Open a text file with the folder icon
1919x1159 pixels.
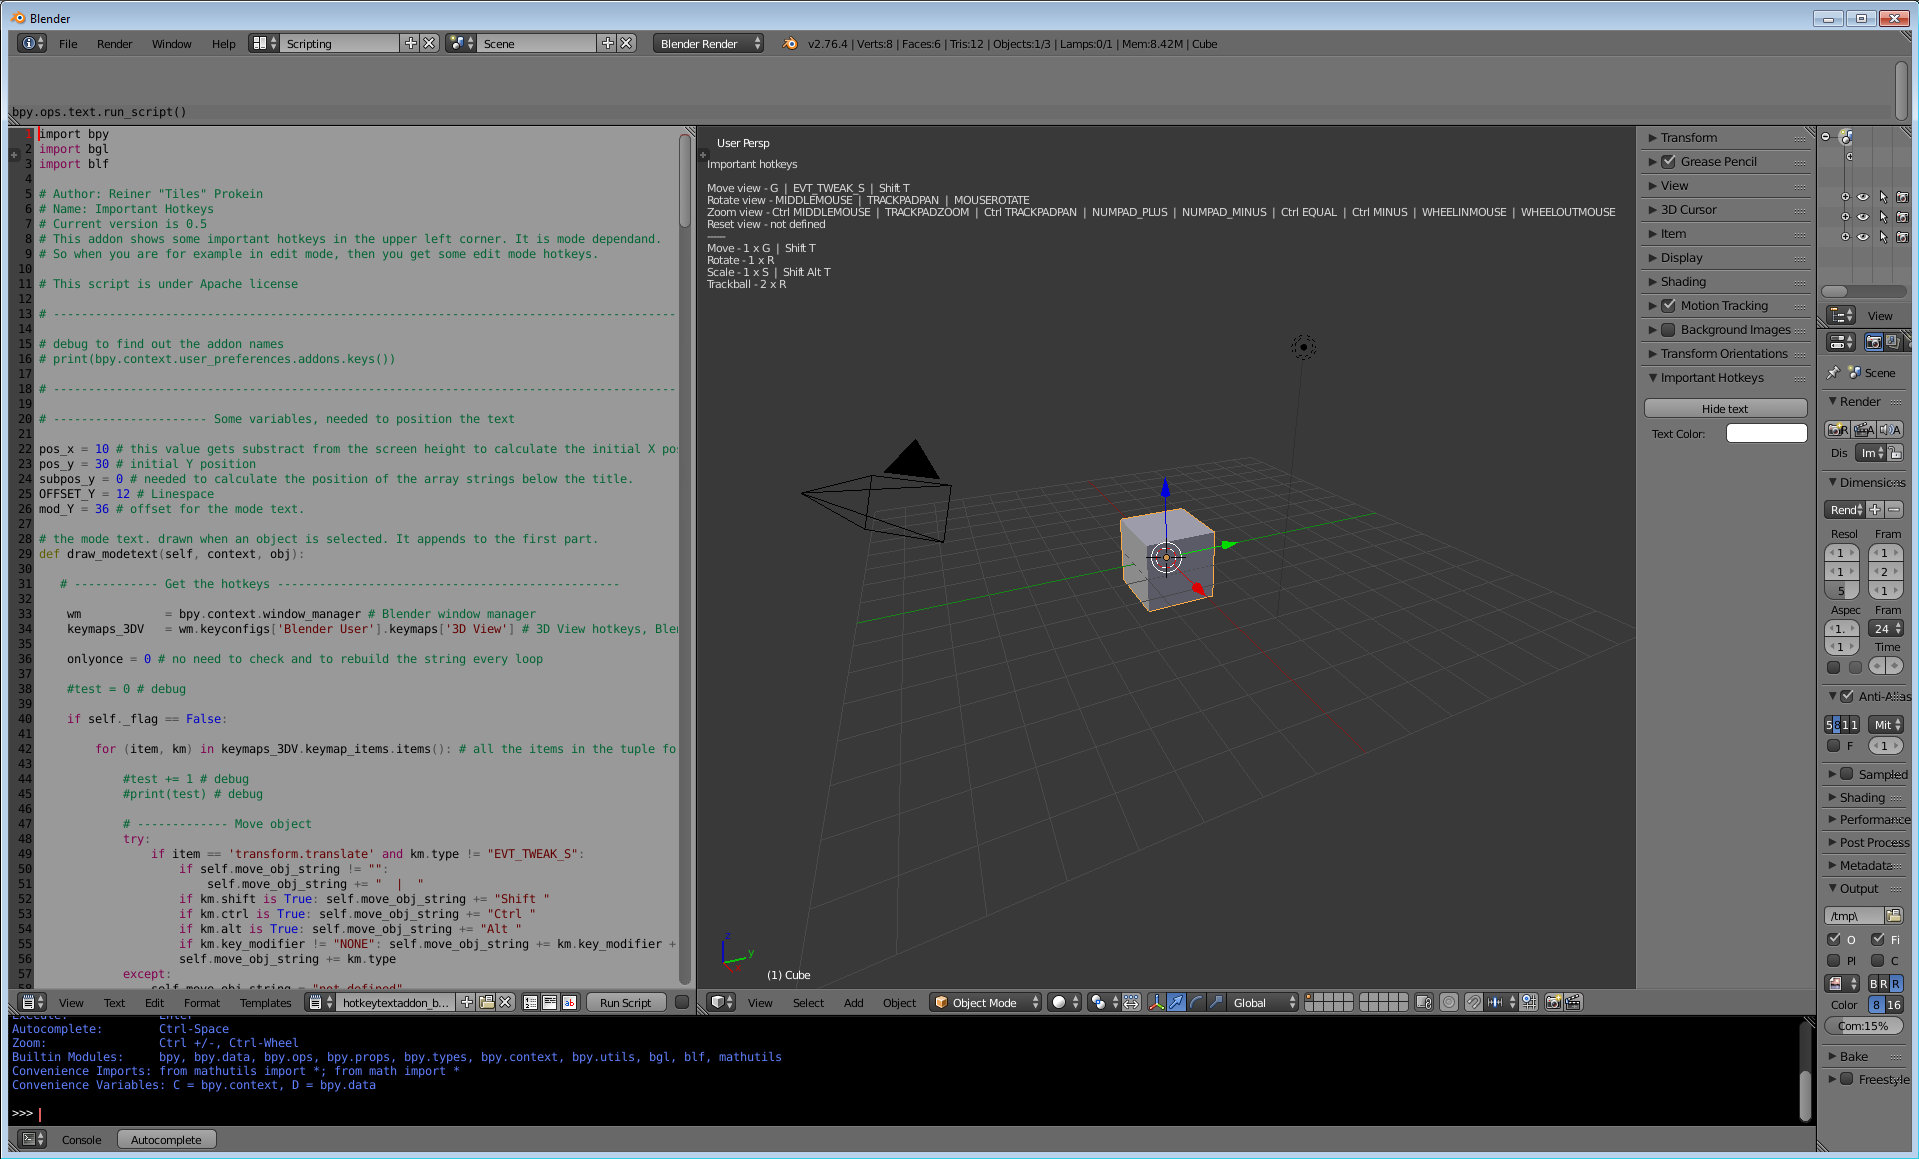486,1002
